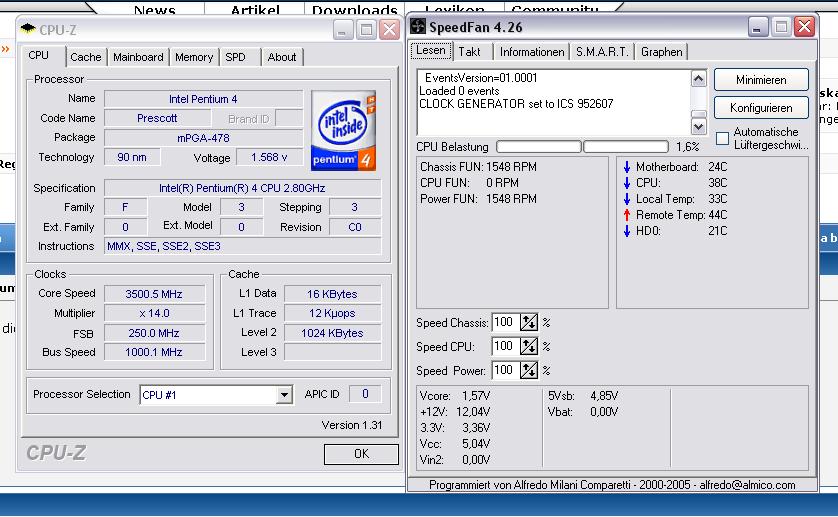Click the Name field Intel Pentium 4
The image size is (838, 517).
pos(204,99)
